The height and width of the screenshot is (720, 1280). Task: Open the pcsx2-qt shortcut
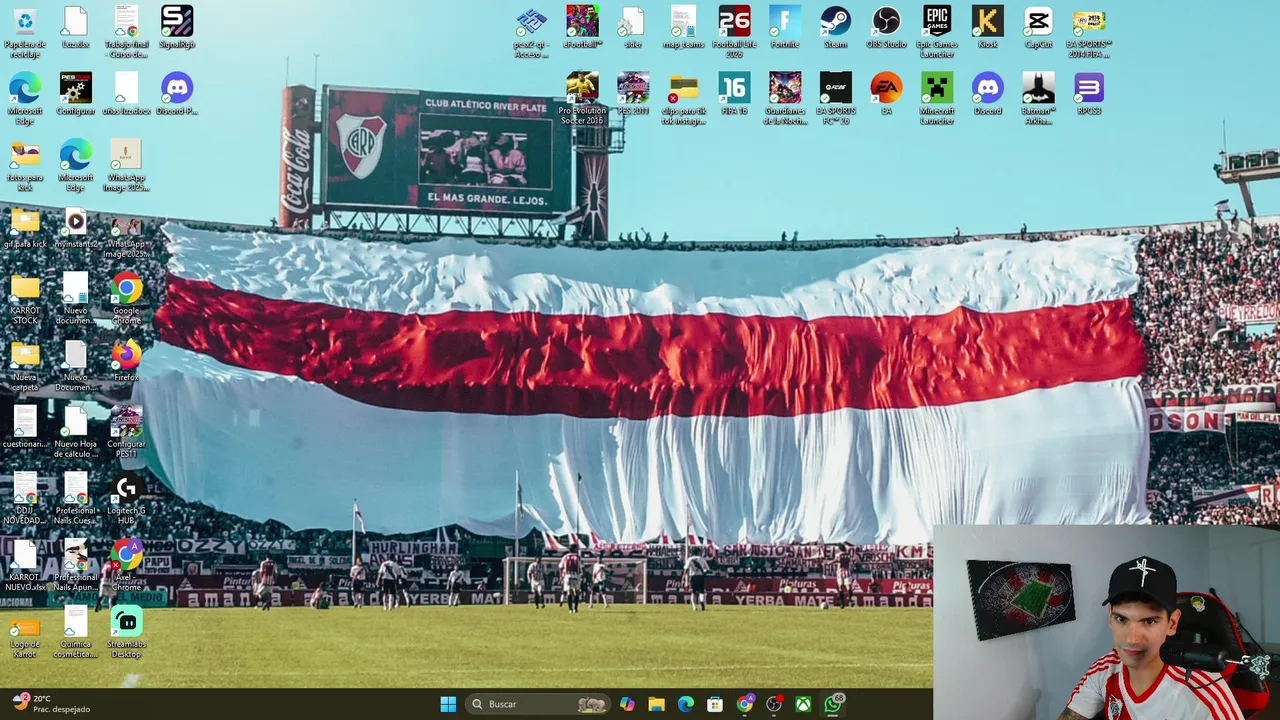click(x=531, y=32)
